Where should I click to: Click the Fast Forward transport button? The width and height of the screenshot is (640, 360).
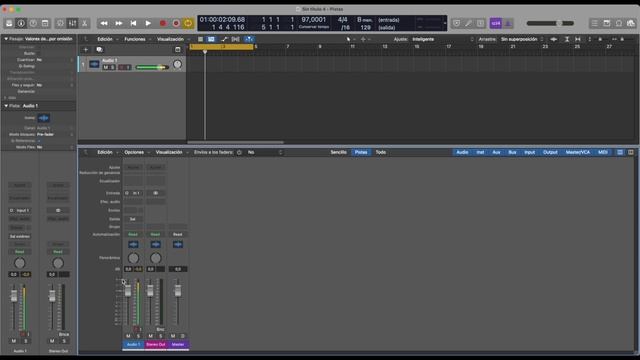point(119,23)
